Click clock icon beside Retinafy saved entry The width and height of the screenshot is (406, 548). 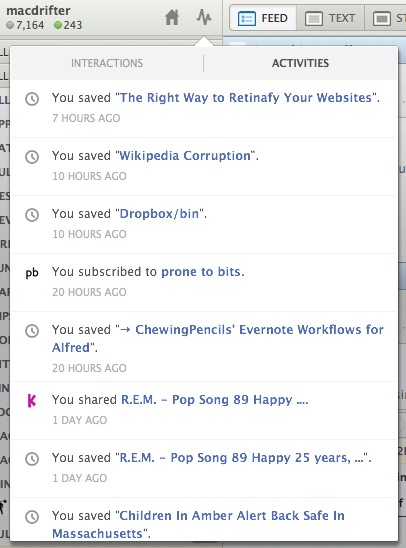(x=32, y=99)
